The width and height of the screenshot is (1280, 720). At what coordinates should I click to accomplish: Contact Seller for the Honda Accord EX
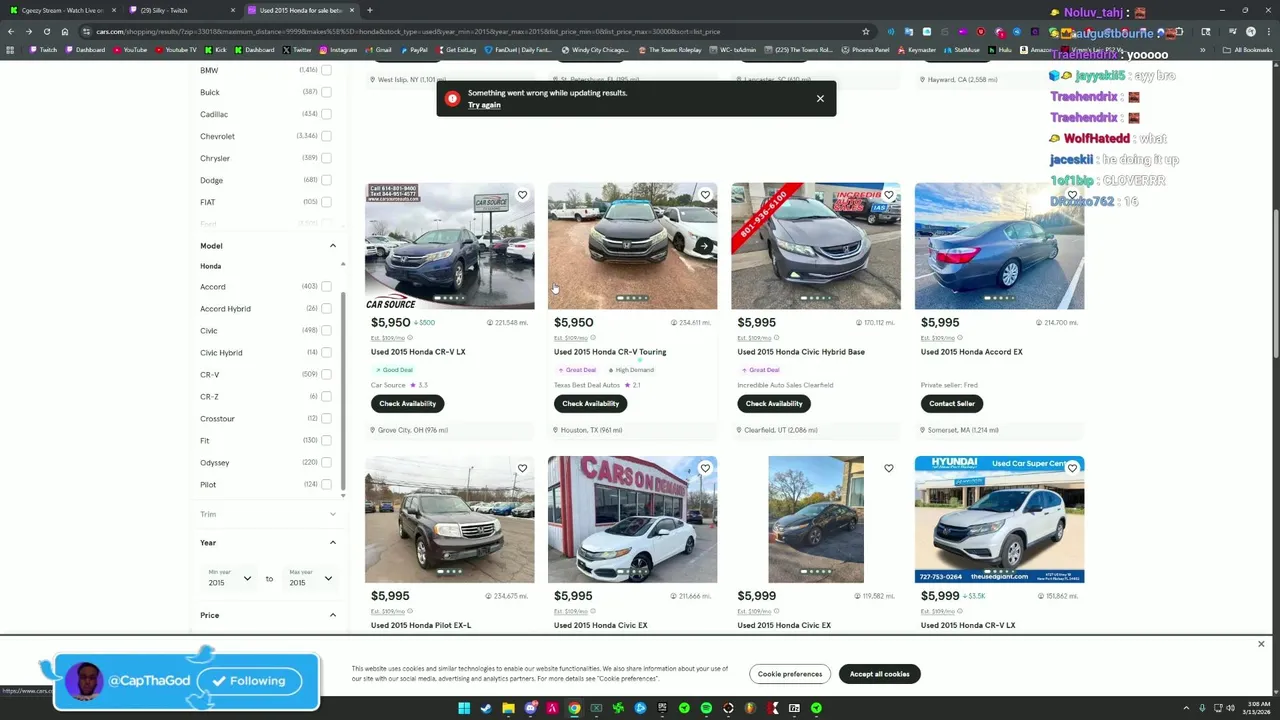pyautogui.click(x=952, y=404)
